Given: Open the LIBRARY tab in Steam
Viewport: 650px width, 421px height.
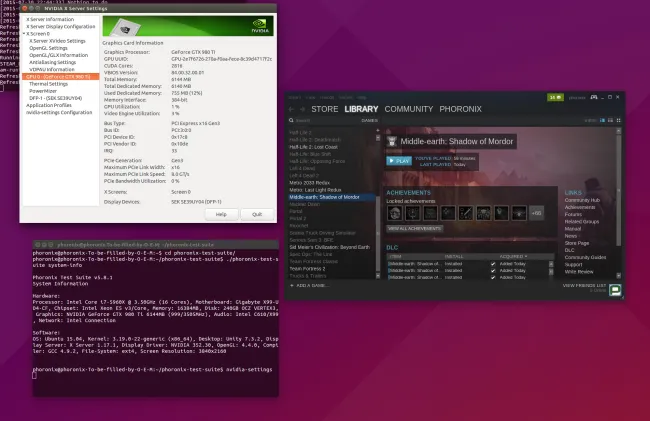Looking at the screenshot, I should pyautogui.click(x=361, y=109).
